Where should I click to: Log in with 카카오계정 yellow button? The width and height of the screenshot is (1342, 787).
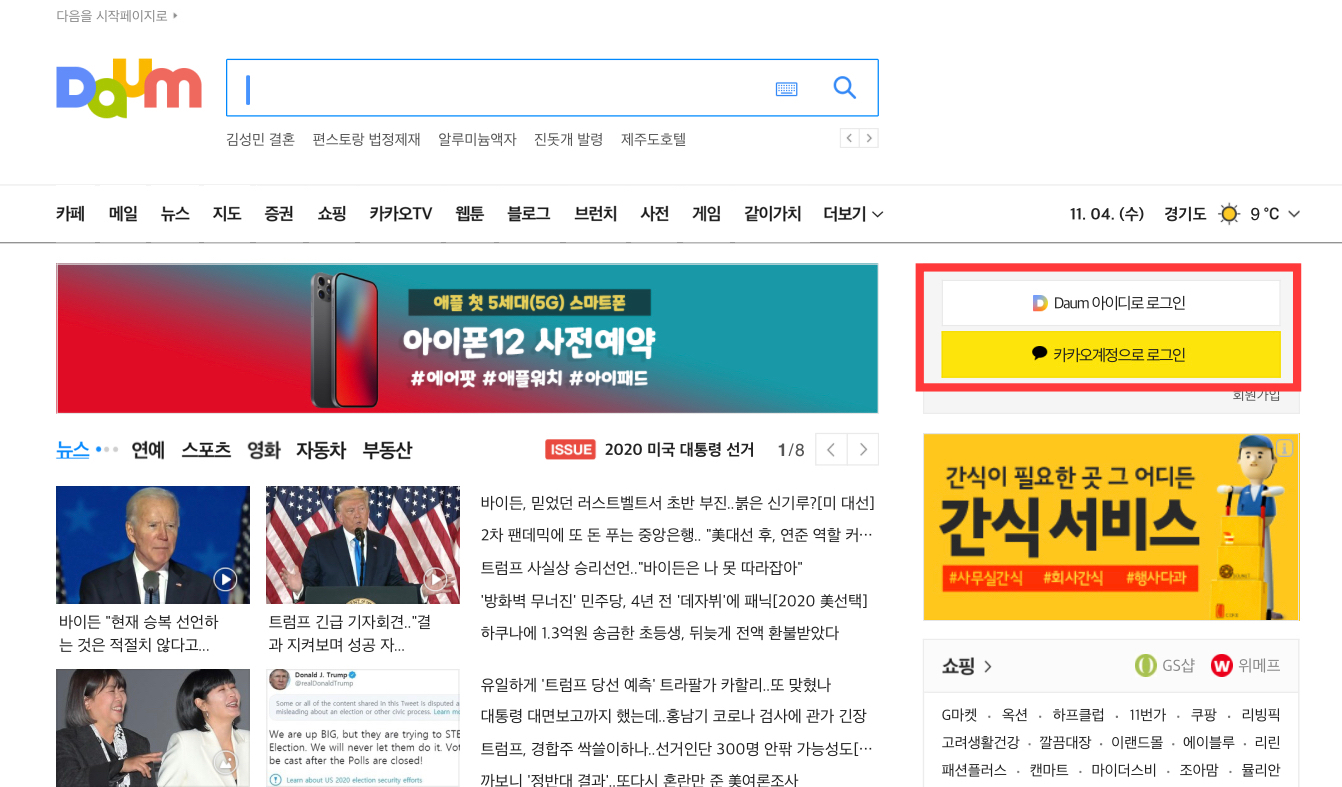tap(1111, 354)
